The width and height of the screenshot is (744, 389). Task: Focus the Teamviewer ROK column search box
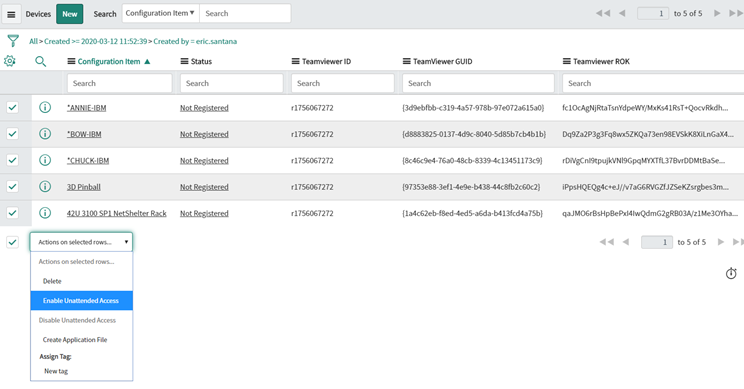point(653,83)
